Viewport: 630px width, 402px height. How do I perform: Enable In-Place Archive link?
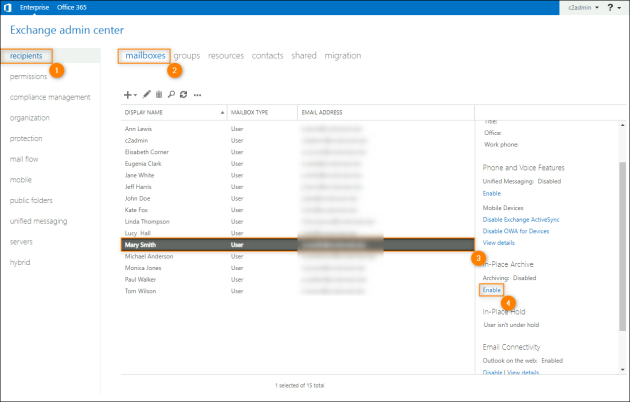coord(492,290)
